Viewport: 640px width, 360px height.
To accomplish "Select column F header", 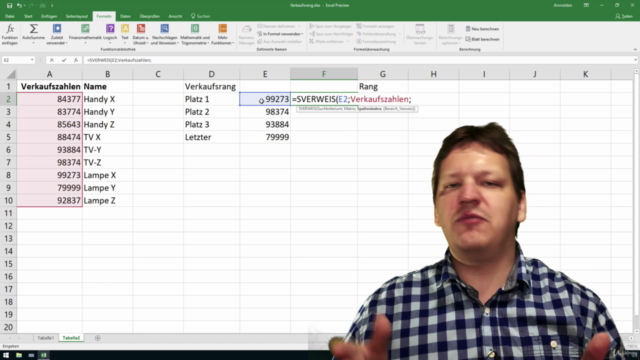I will click(324, 74).
